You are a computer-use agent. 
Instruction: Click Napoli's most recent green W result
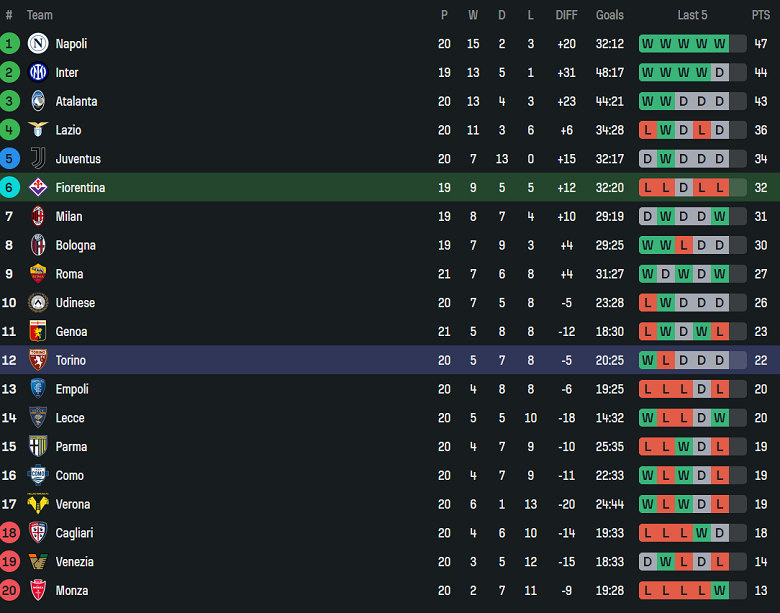click(719, 44)
